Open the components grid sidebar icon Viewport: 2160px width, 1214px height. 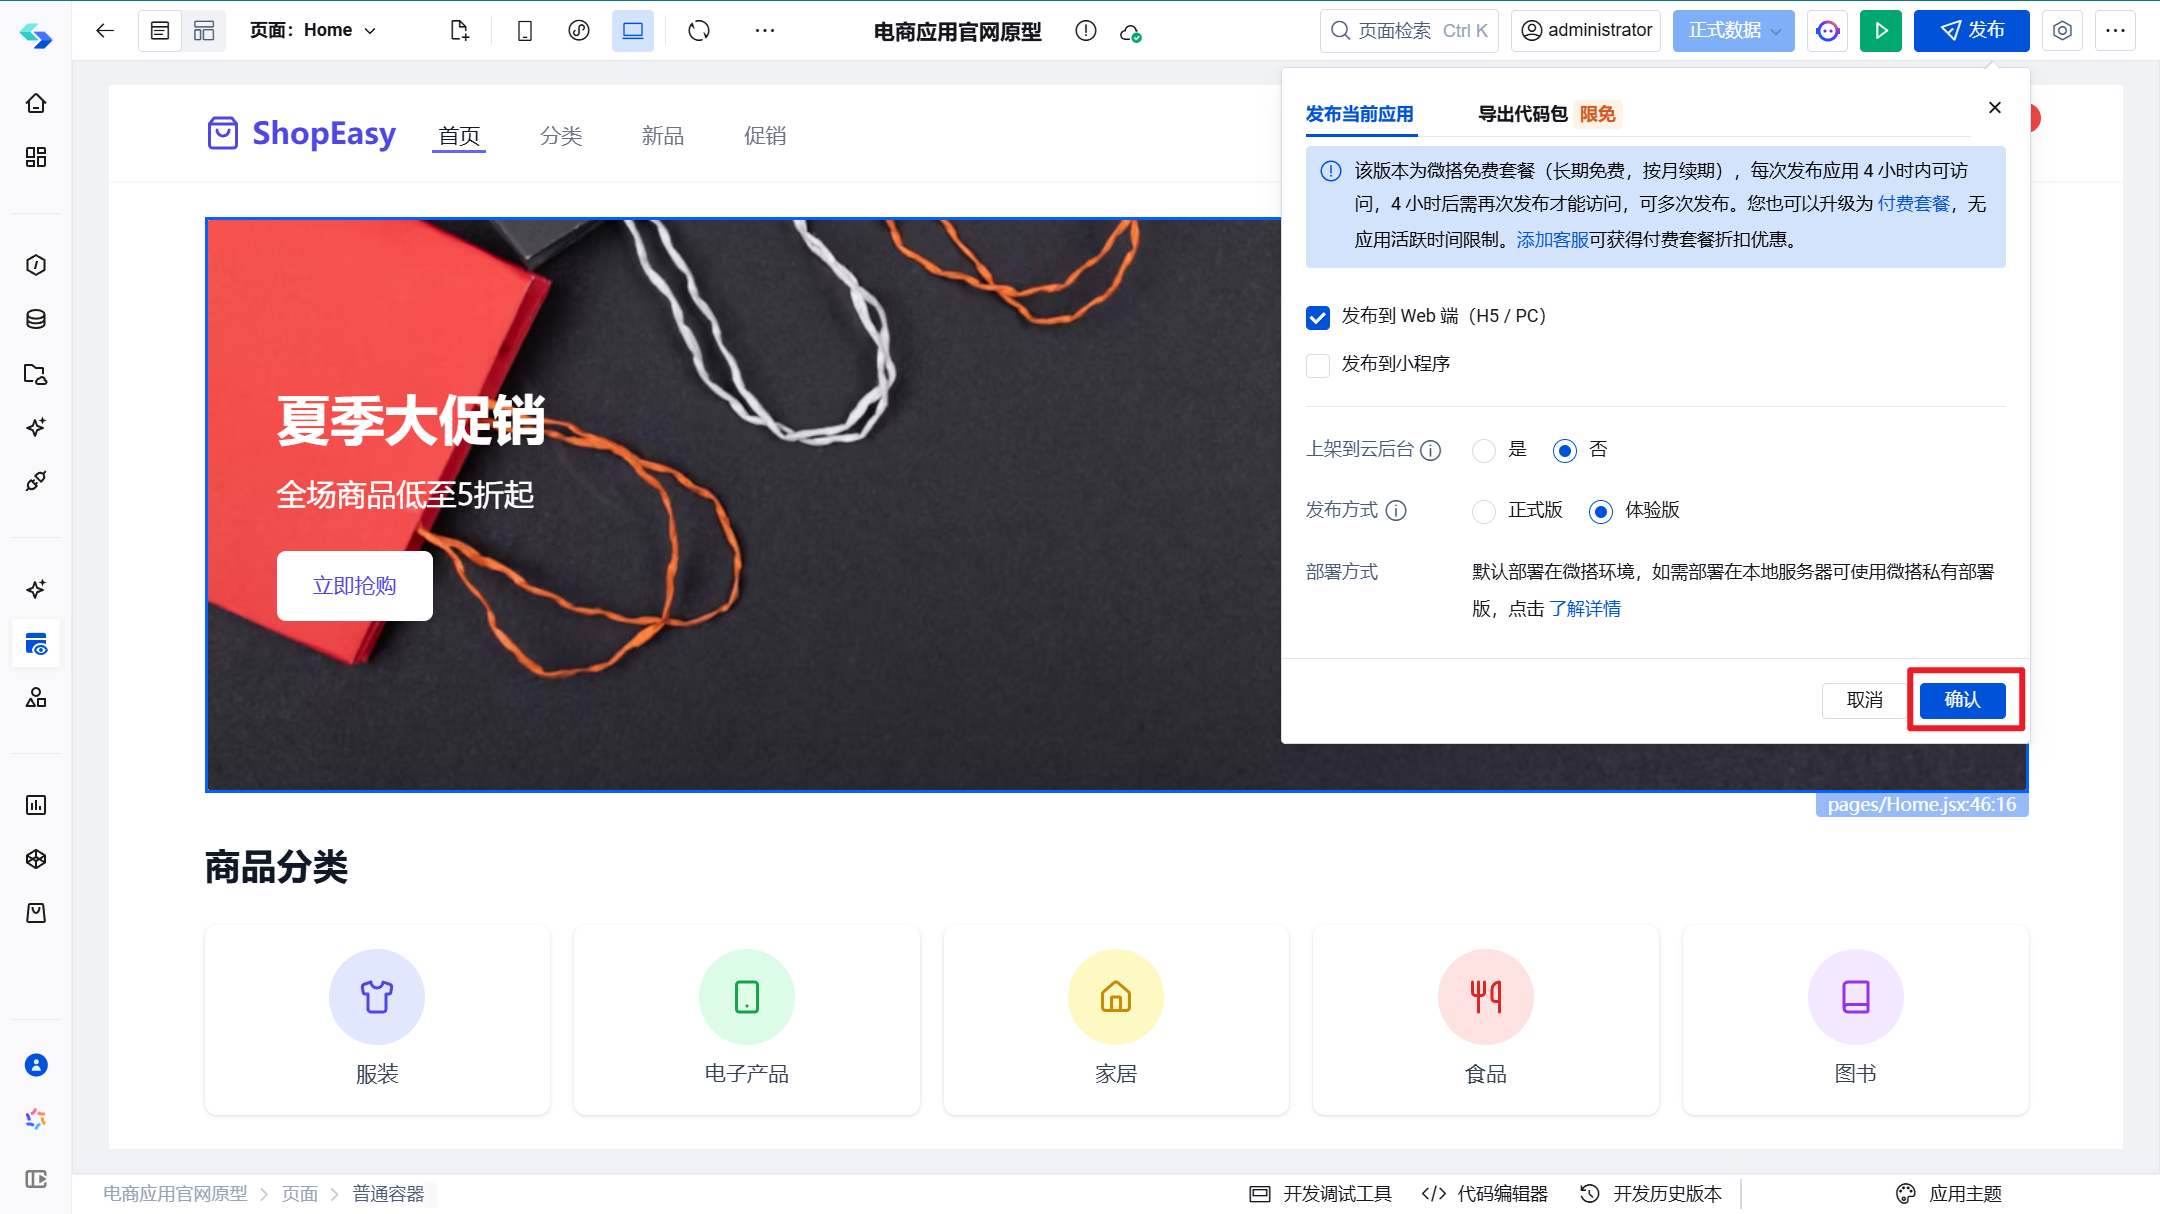[x=36, y=157]
